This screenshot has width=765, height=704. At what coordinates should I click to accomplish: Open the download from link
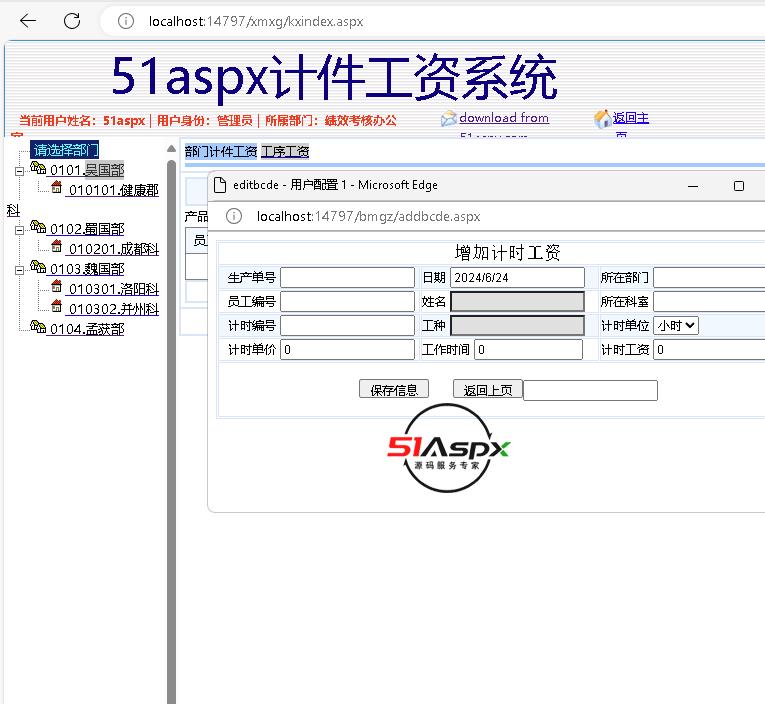point(504,118)
